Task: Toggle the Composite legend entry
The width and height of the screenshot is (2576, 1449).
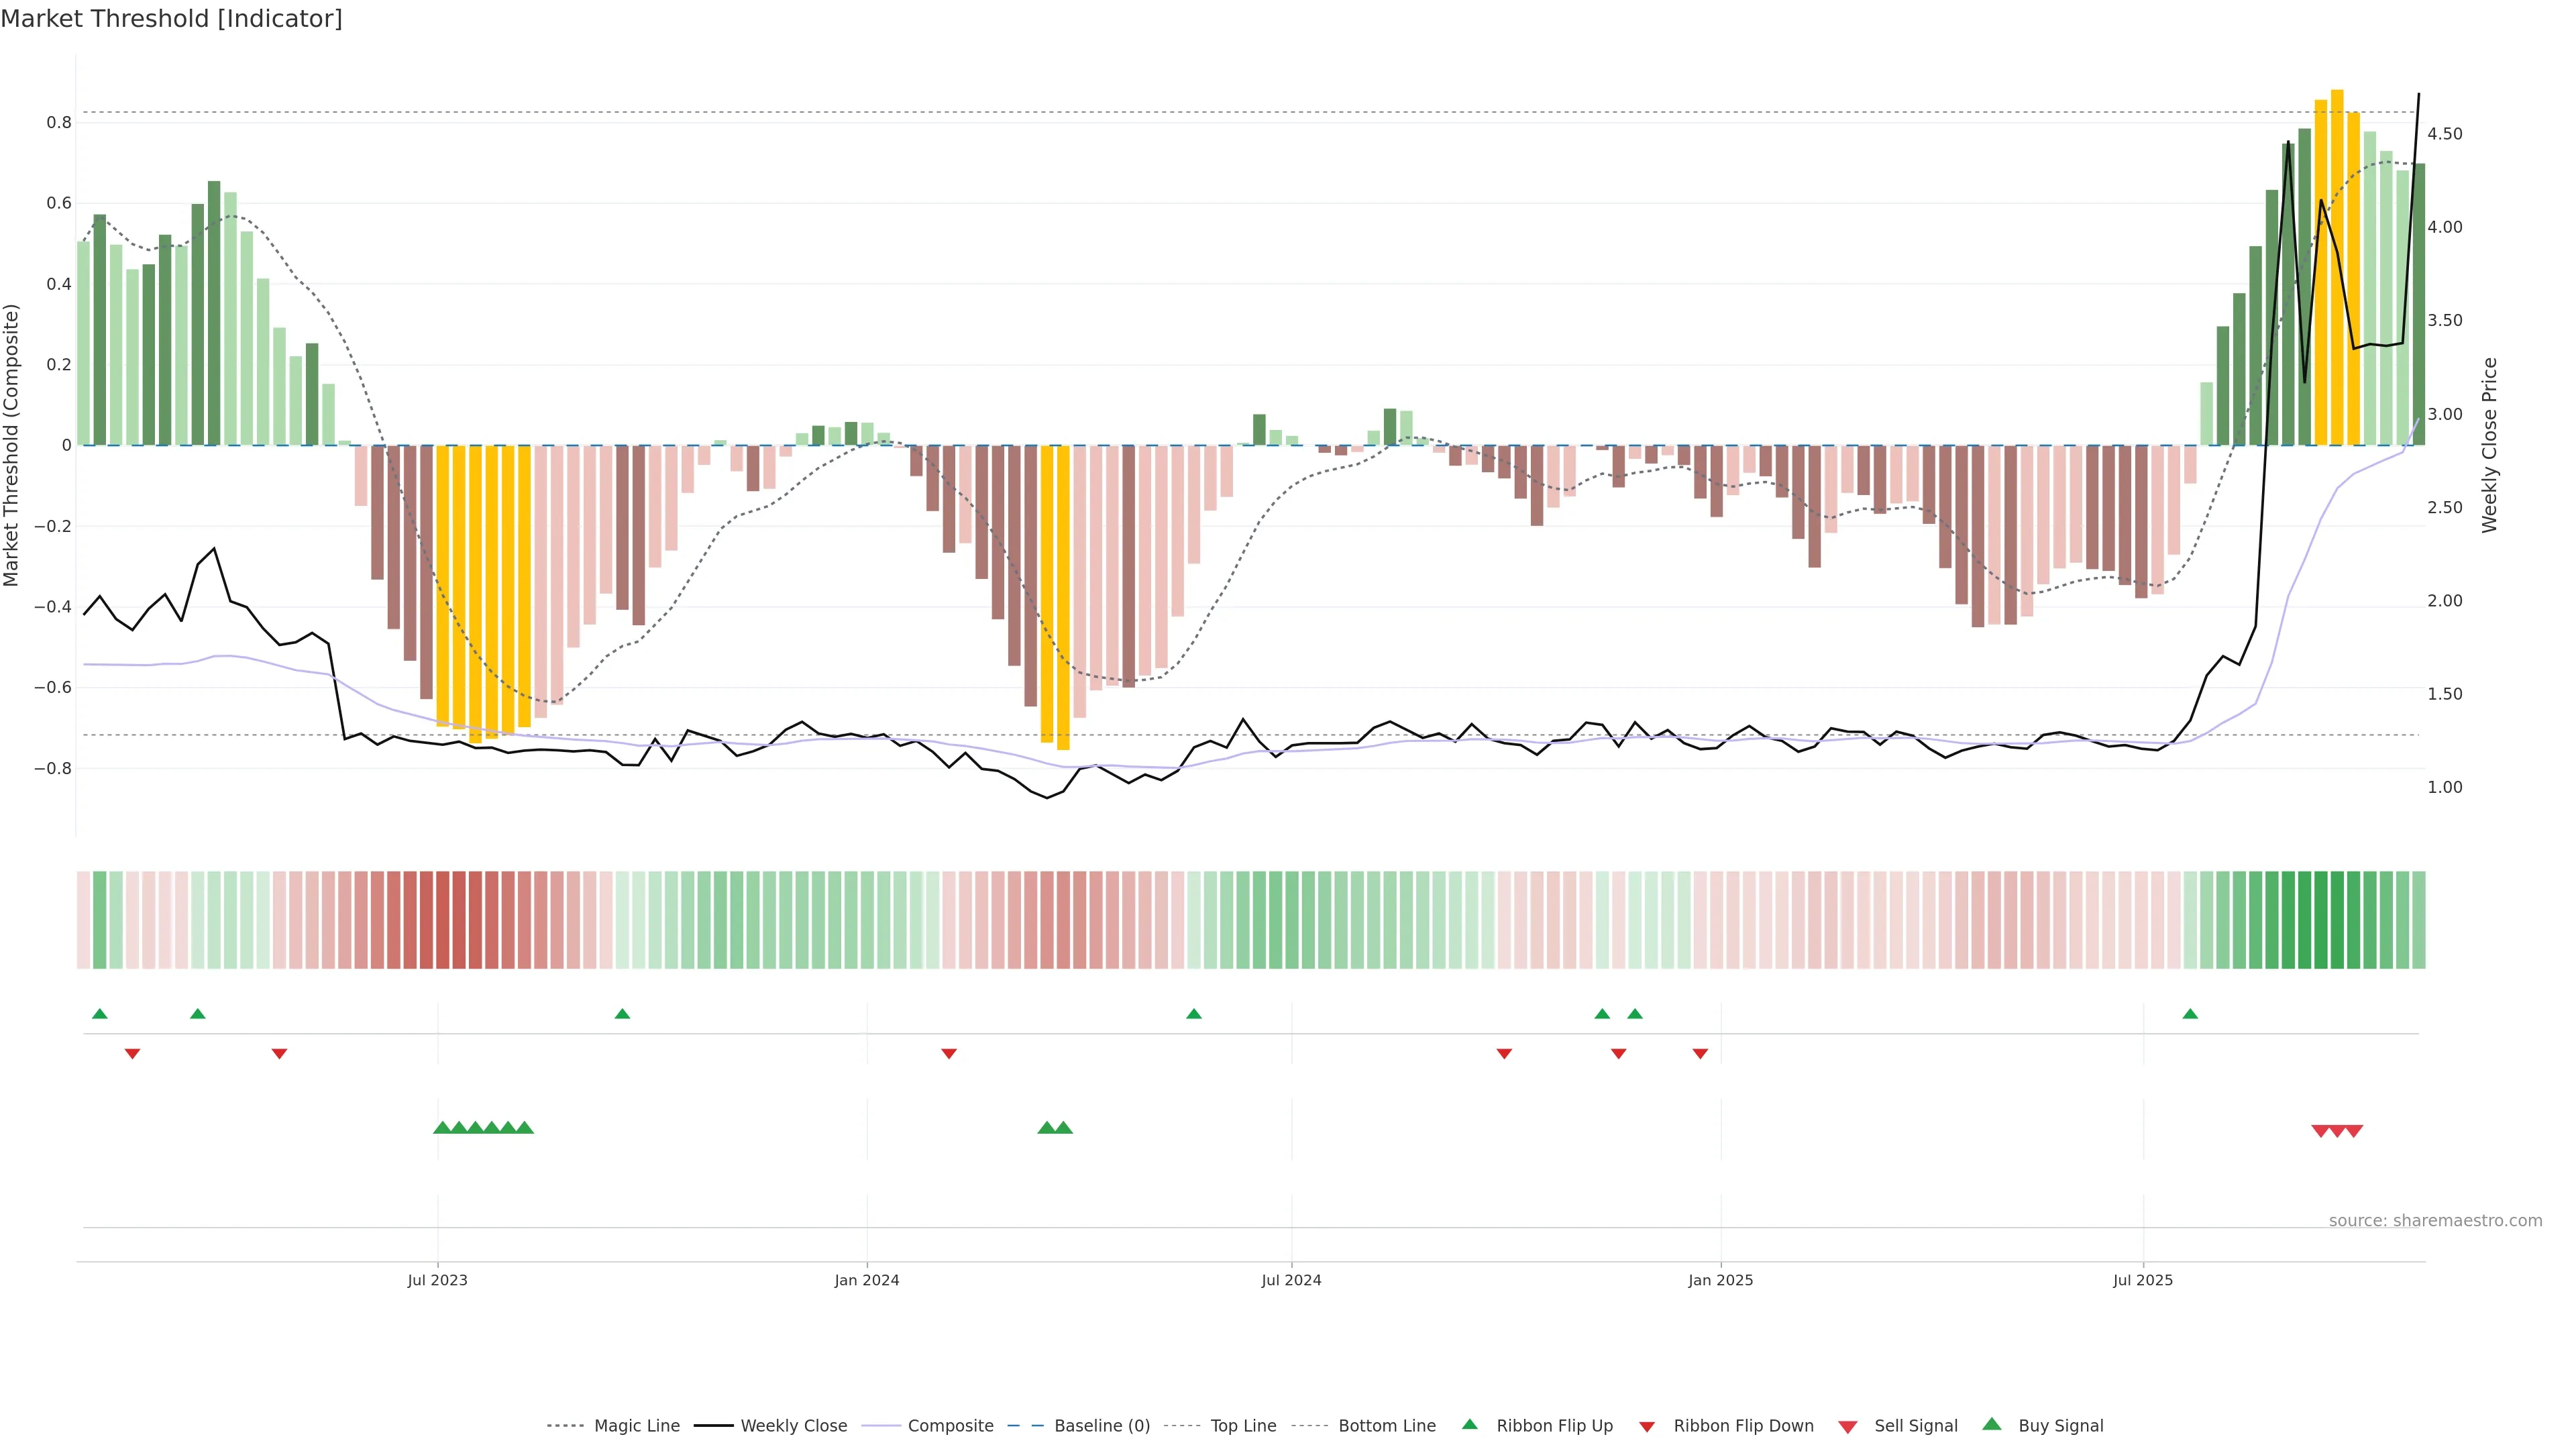Action: [950, 1426]
